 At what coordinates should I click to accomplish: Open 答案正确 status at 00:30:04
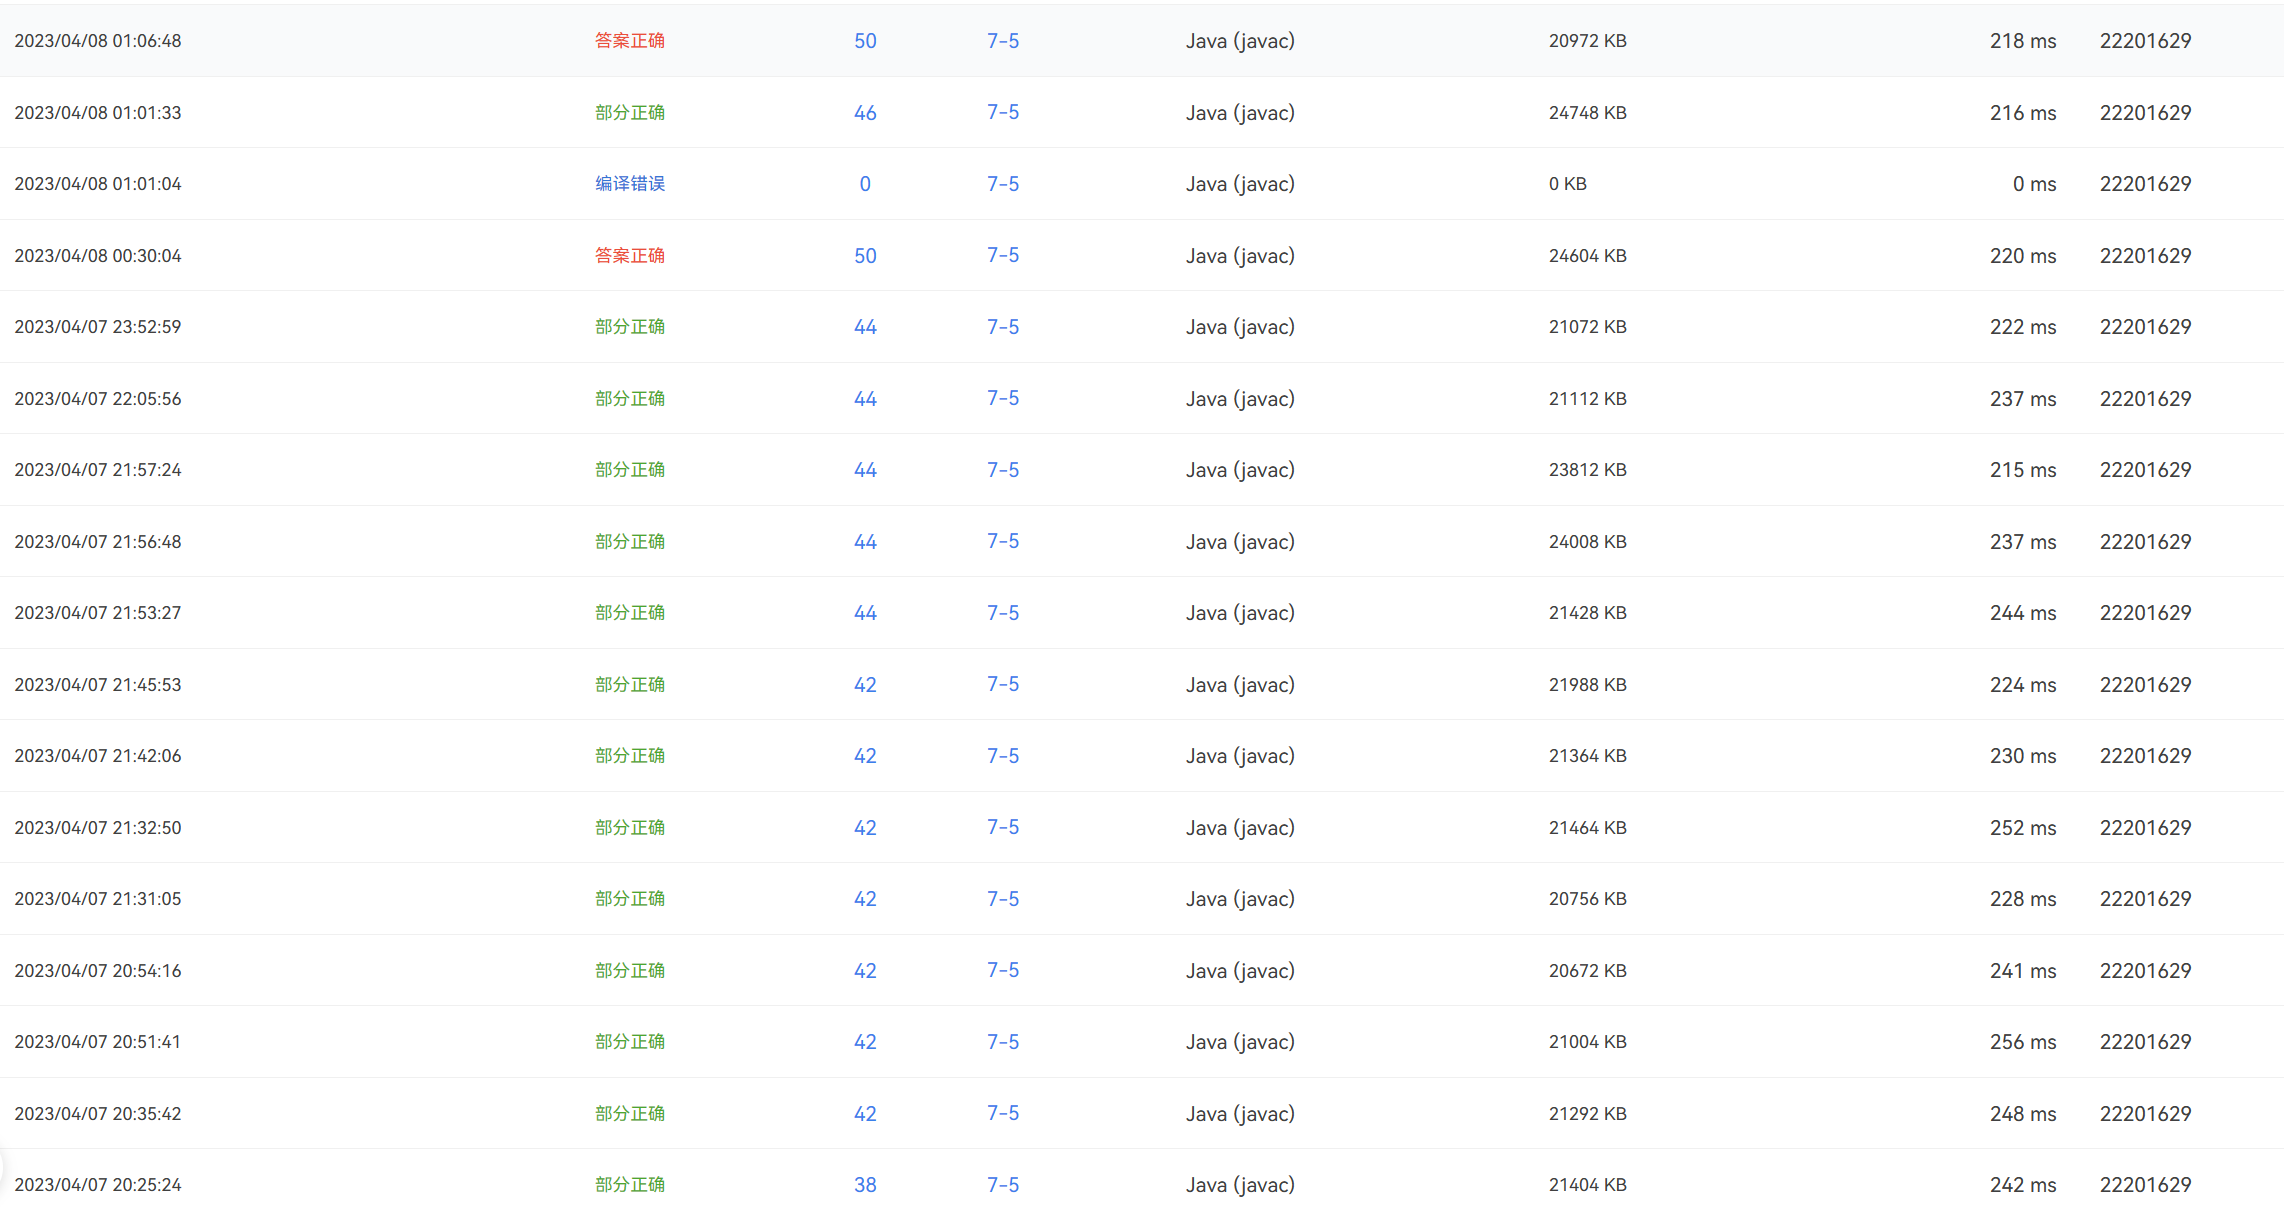(630, 256)
